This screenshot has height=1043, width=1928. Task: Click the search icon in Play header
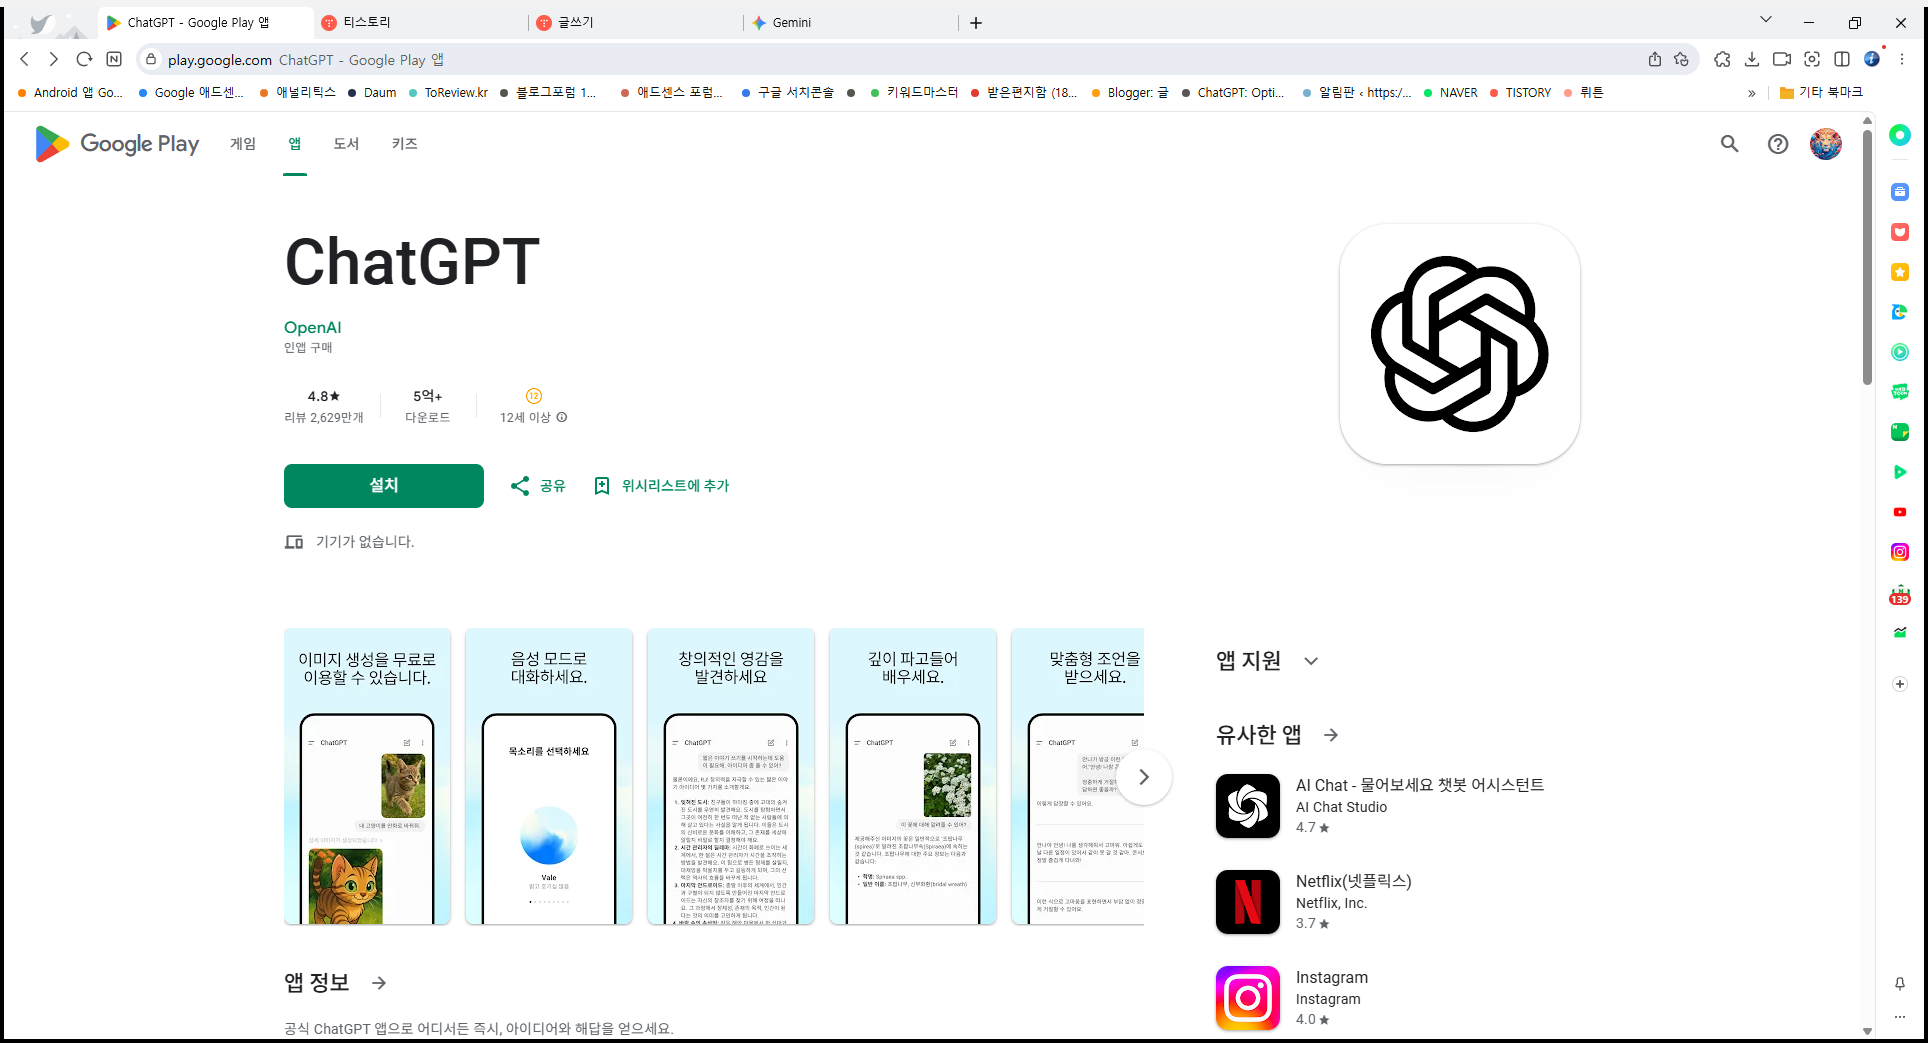1730,144
